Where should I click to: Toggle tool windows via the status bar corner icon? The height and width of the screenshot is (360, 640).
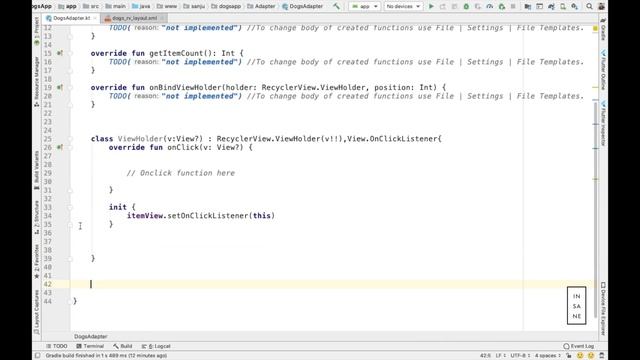tap(38, 356)
